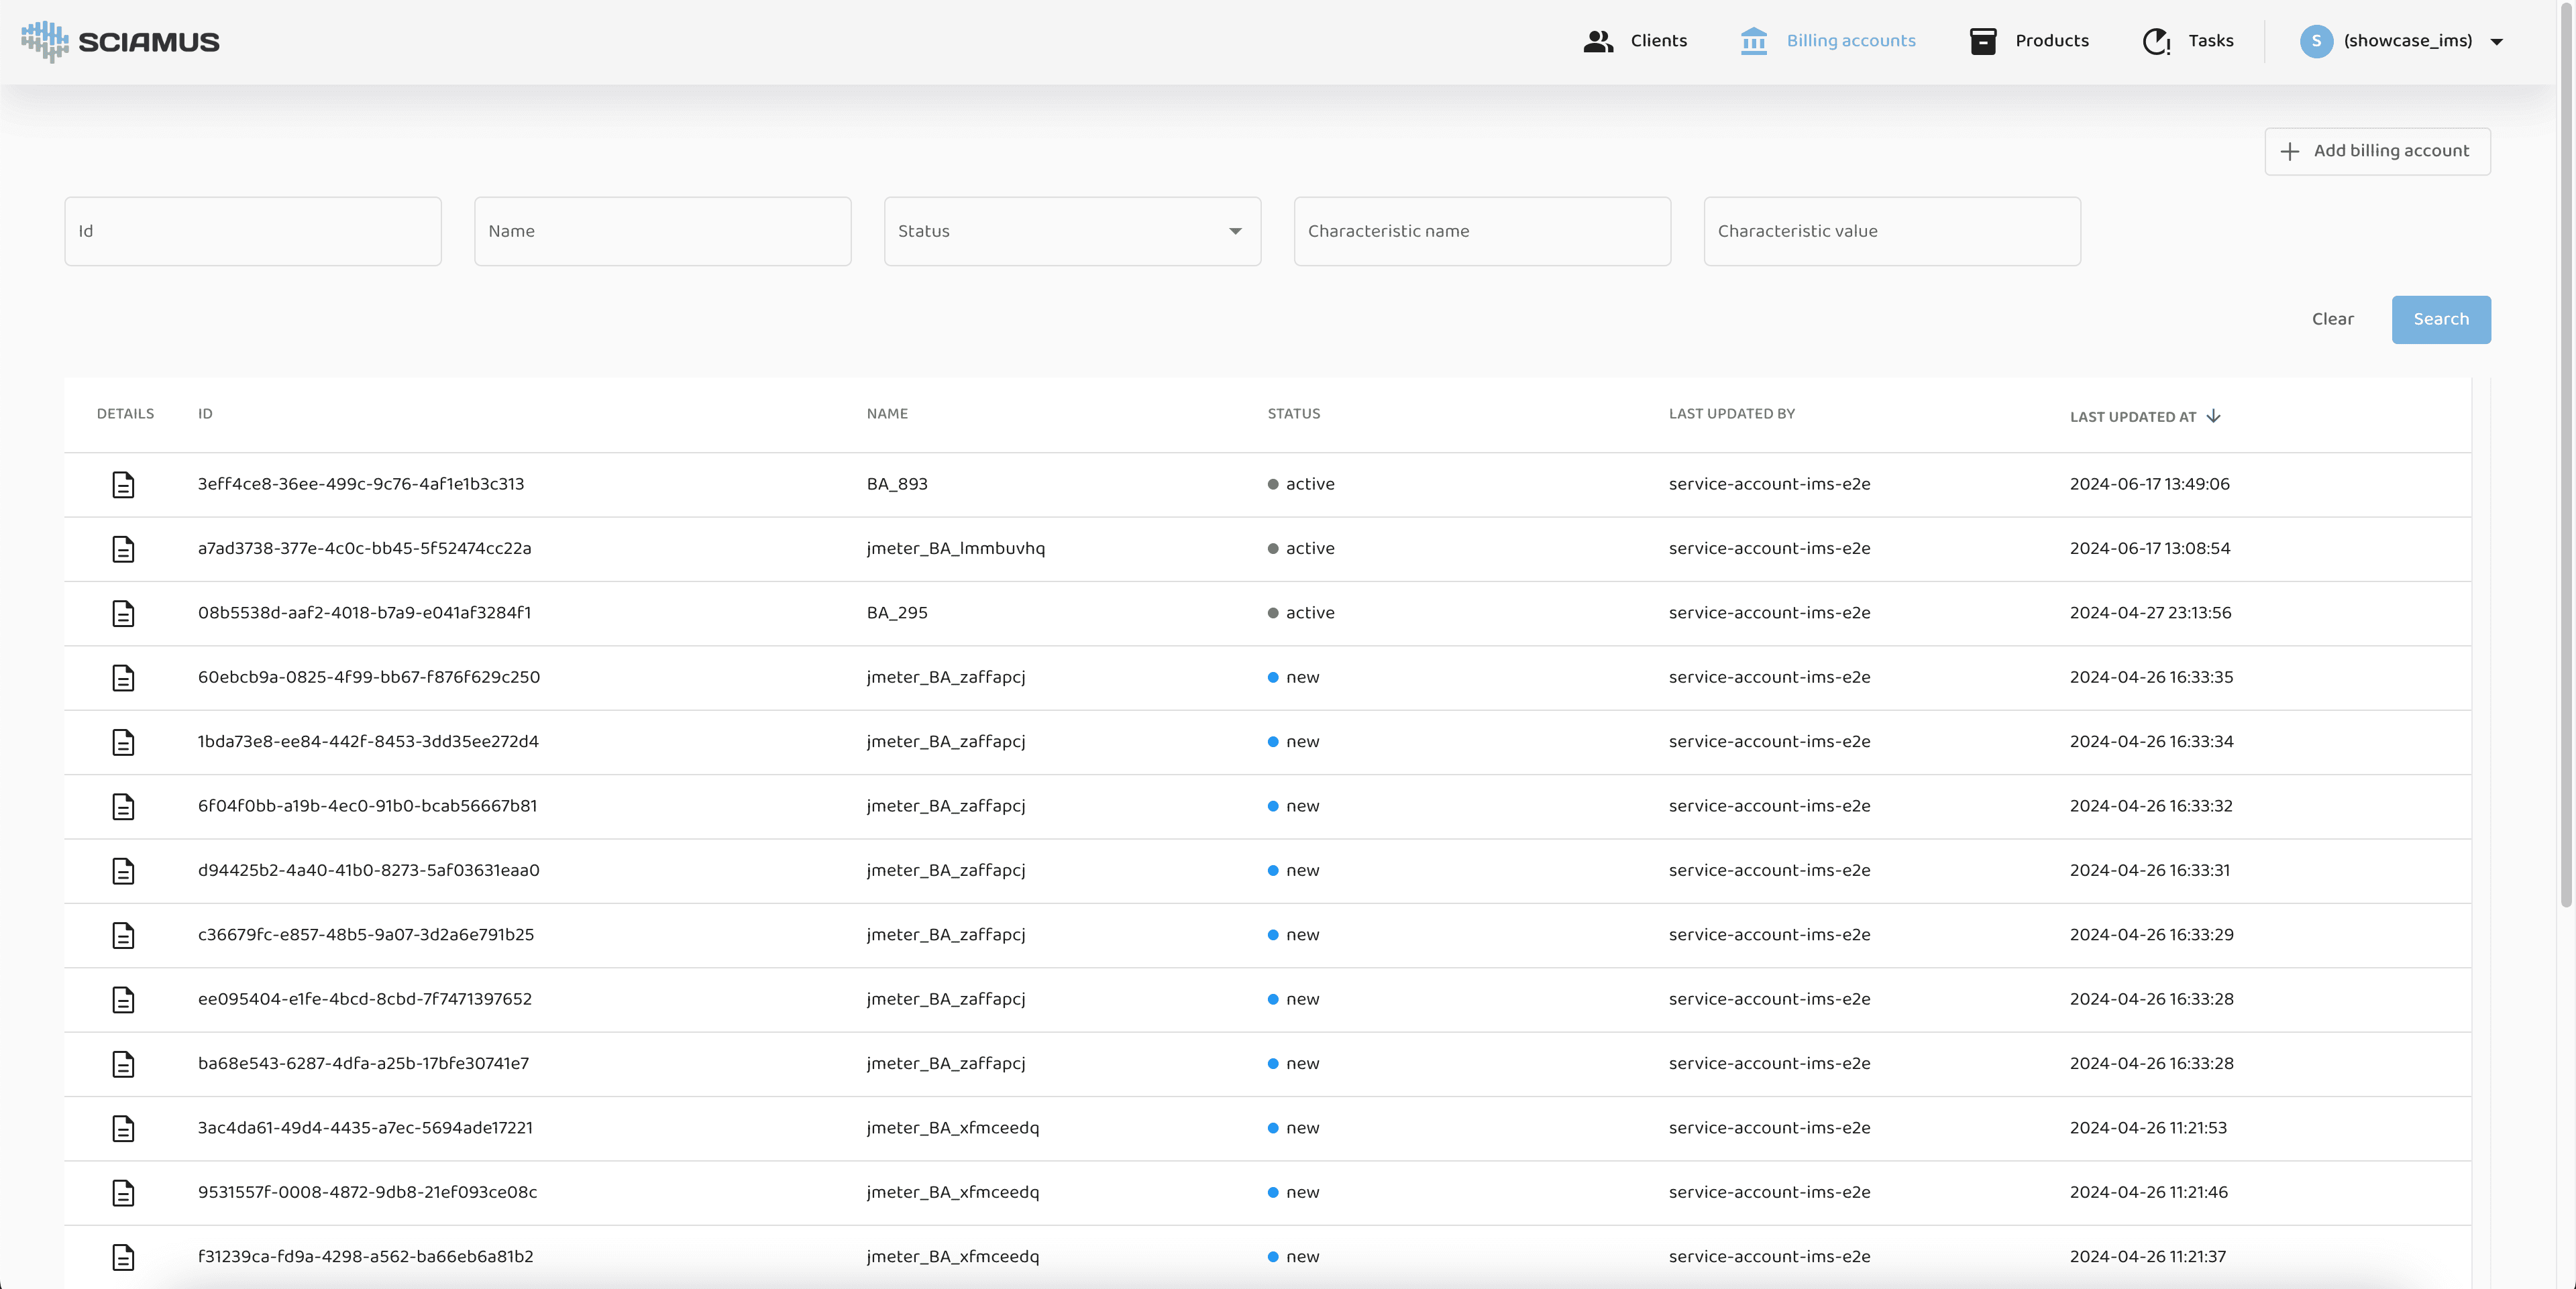Click the Sciamus logo

point(120,41)
